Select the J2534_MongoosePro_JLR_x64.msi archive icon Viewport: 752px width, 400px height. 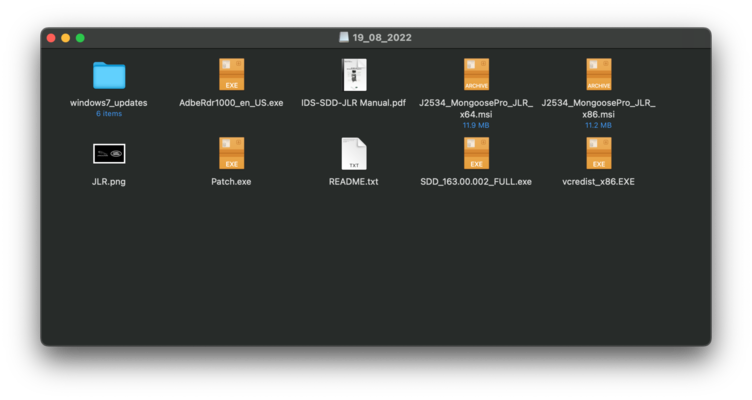476,74
